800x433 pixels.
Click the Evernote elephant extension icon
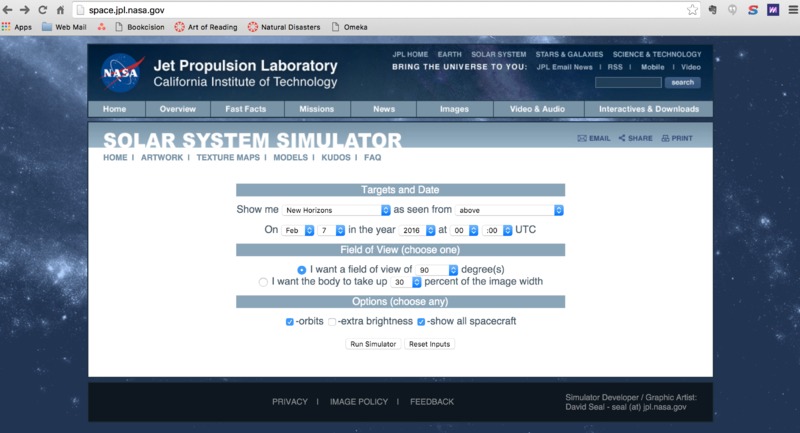point(713,10)
